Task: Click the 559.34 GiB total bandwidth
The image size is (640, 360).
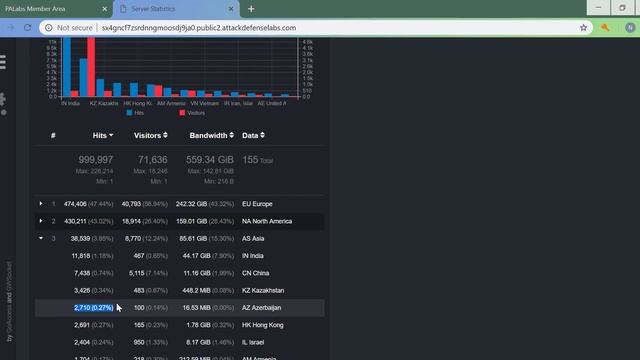Action: (210, 160)
